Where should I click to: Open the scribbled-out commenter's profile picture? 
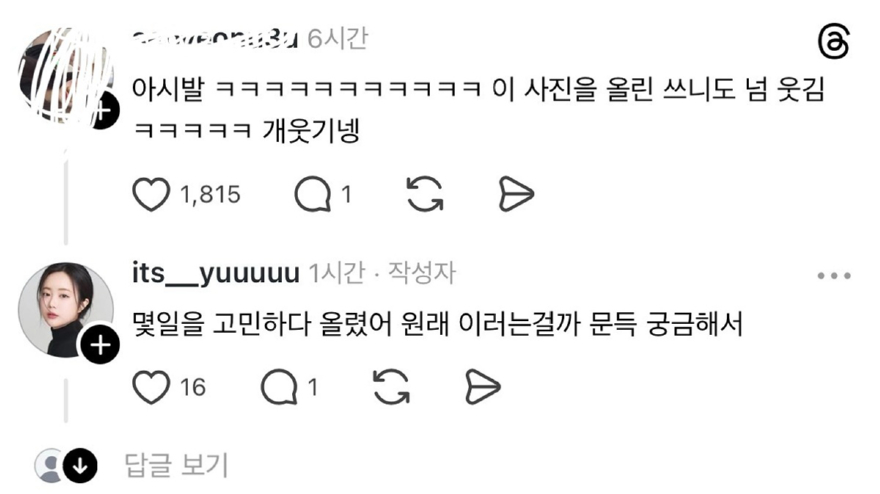tap(66, 76)
